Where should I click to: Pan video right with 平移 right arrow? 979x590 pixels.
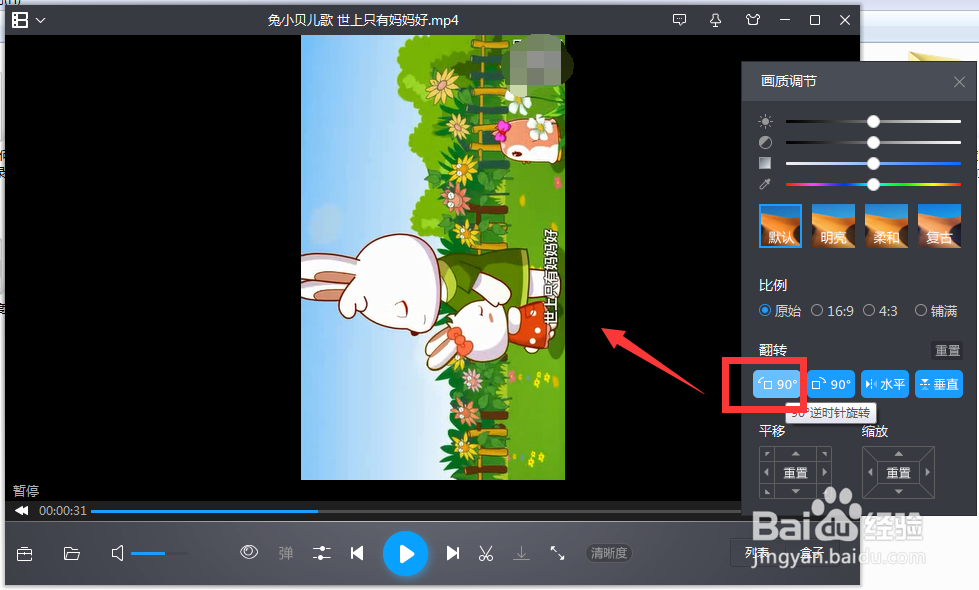[825, 473]
